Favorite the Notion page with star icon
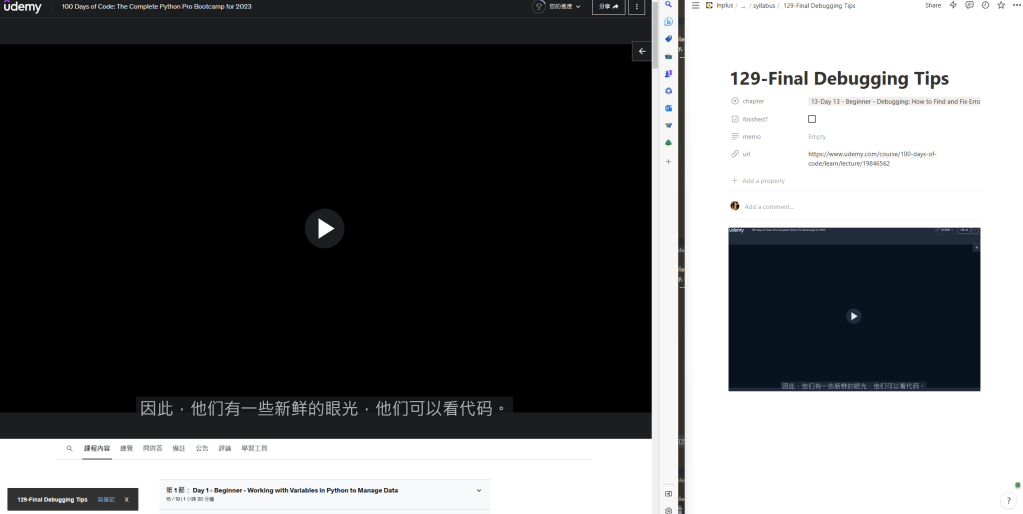Image resolution: width=1023 pixels, height=514 pixels. click(x=1001, y=5)
